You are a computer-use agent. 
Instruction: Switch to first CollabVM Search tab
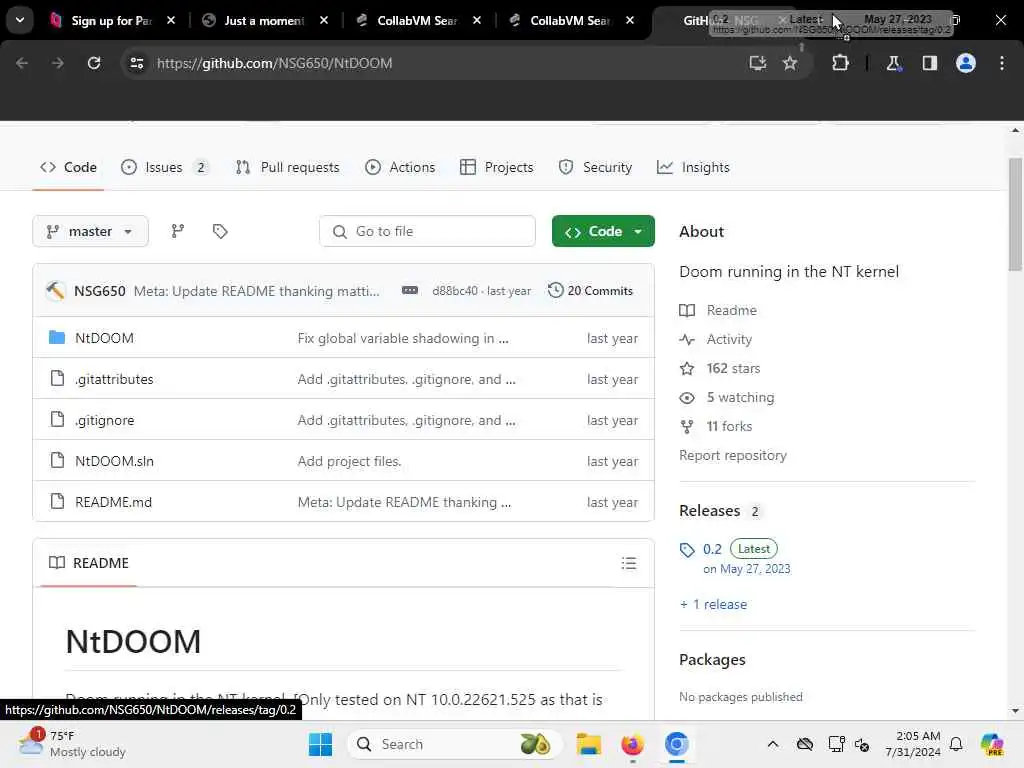pyautogui.click(x=408, y=20)
